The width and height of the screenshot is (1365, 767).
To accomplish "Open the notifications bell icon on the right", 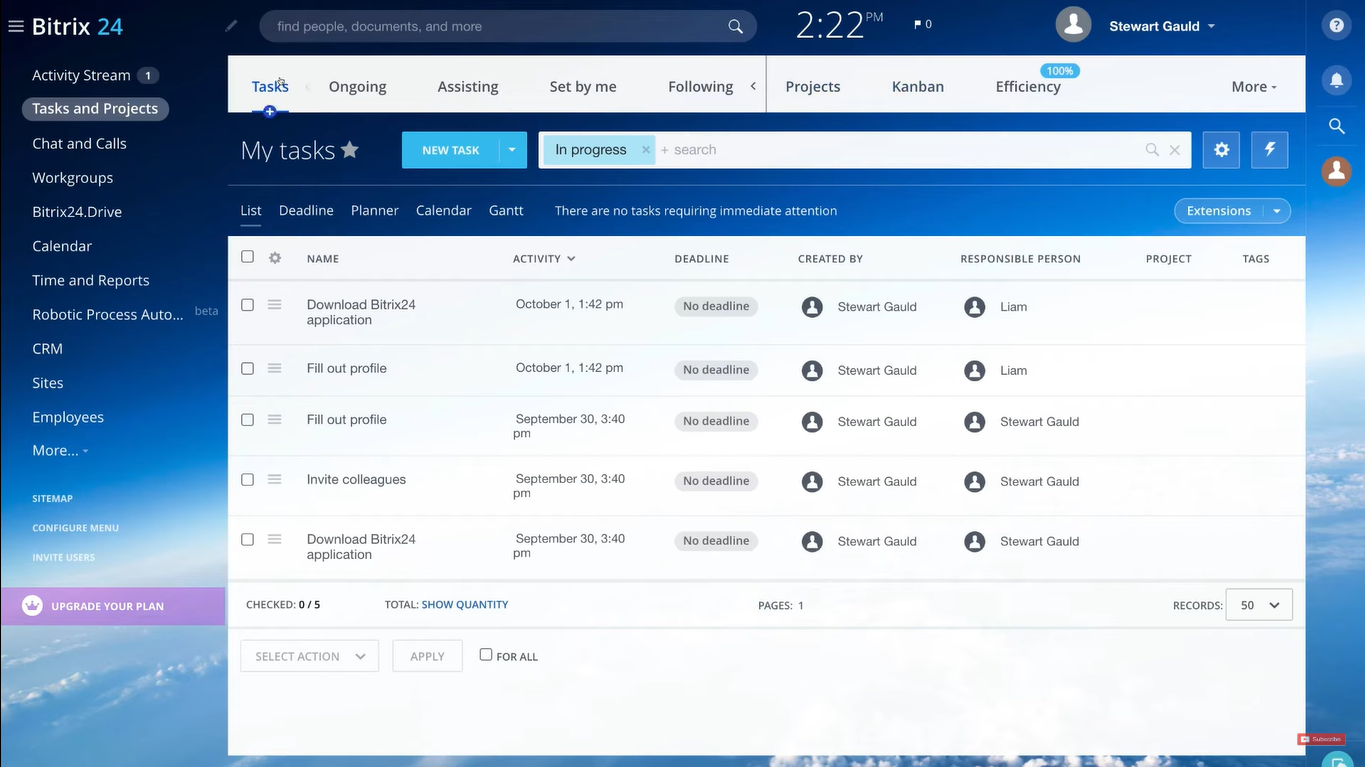I will pyautogui.click(x=1336, y=80).
